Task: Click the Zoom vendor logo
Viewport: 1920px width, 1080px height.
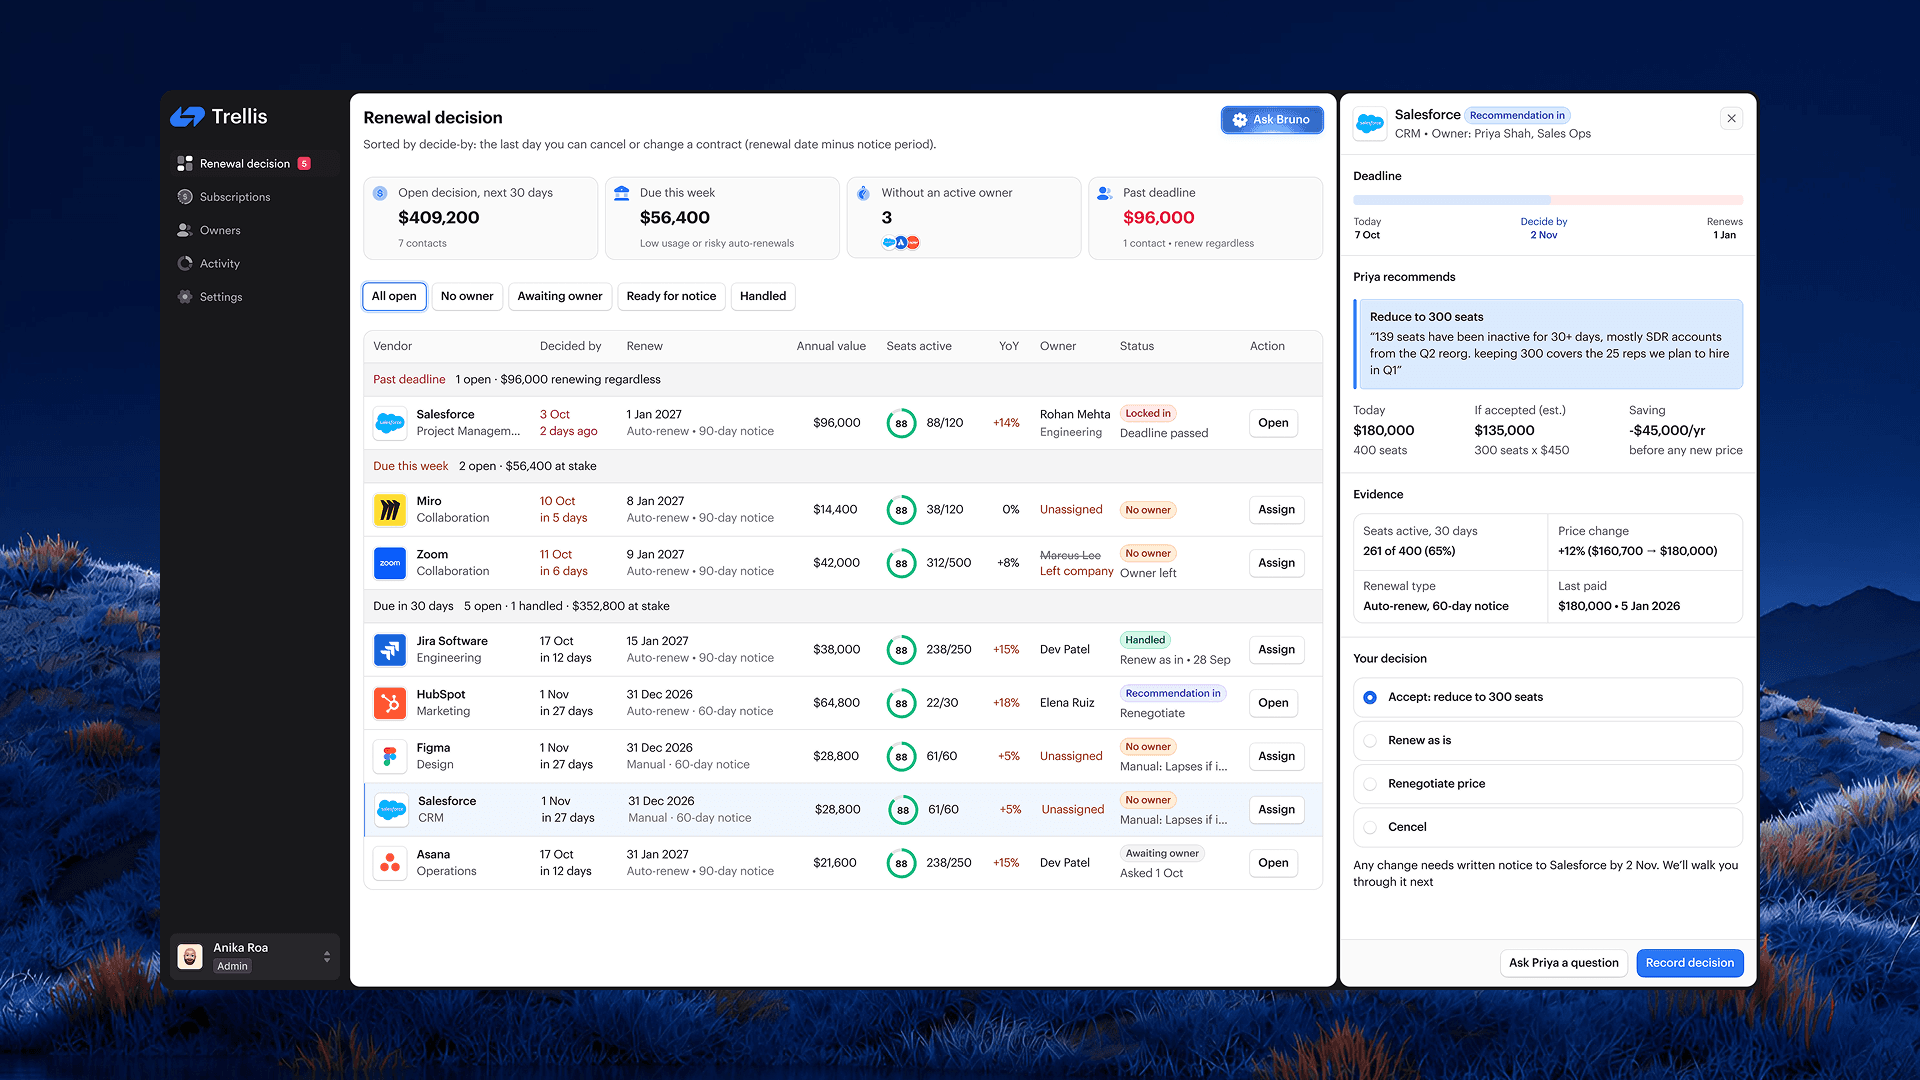Action: [390, 563]
